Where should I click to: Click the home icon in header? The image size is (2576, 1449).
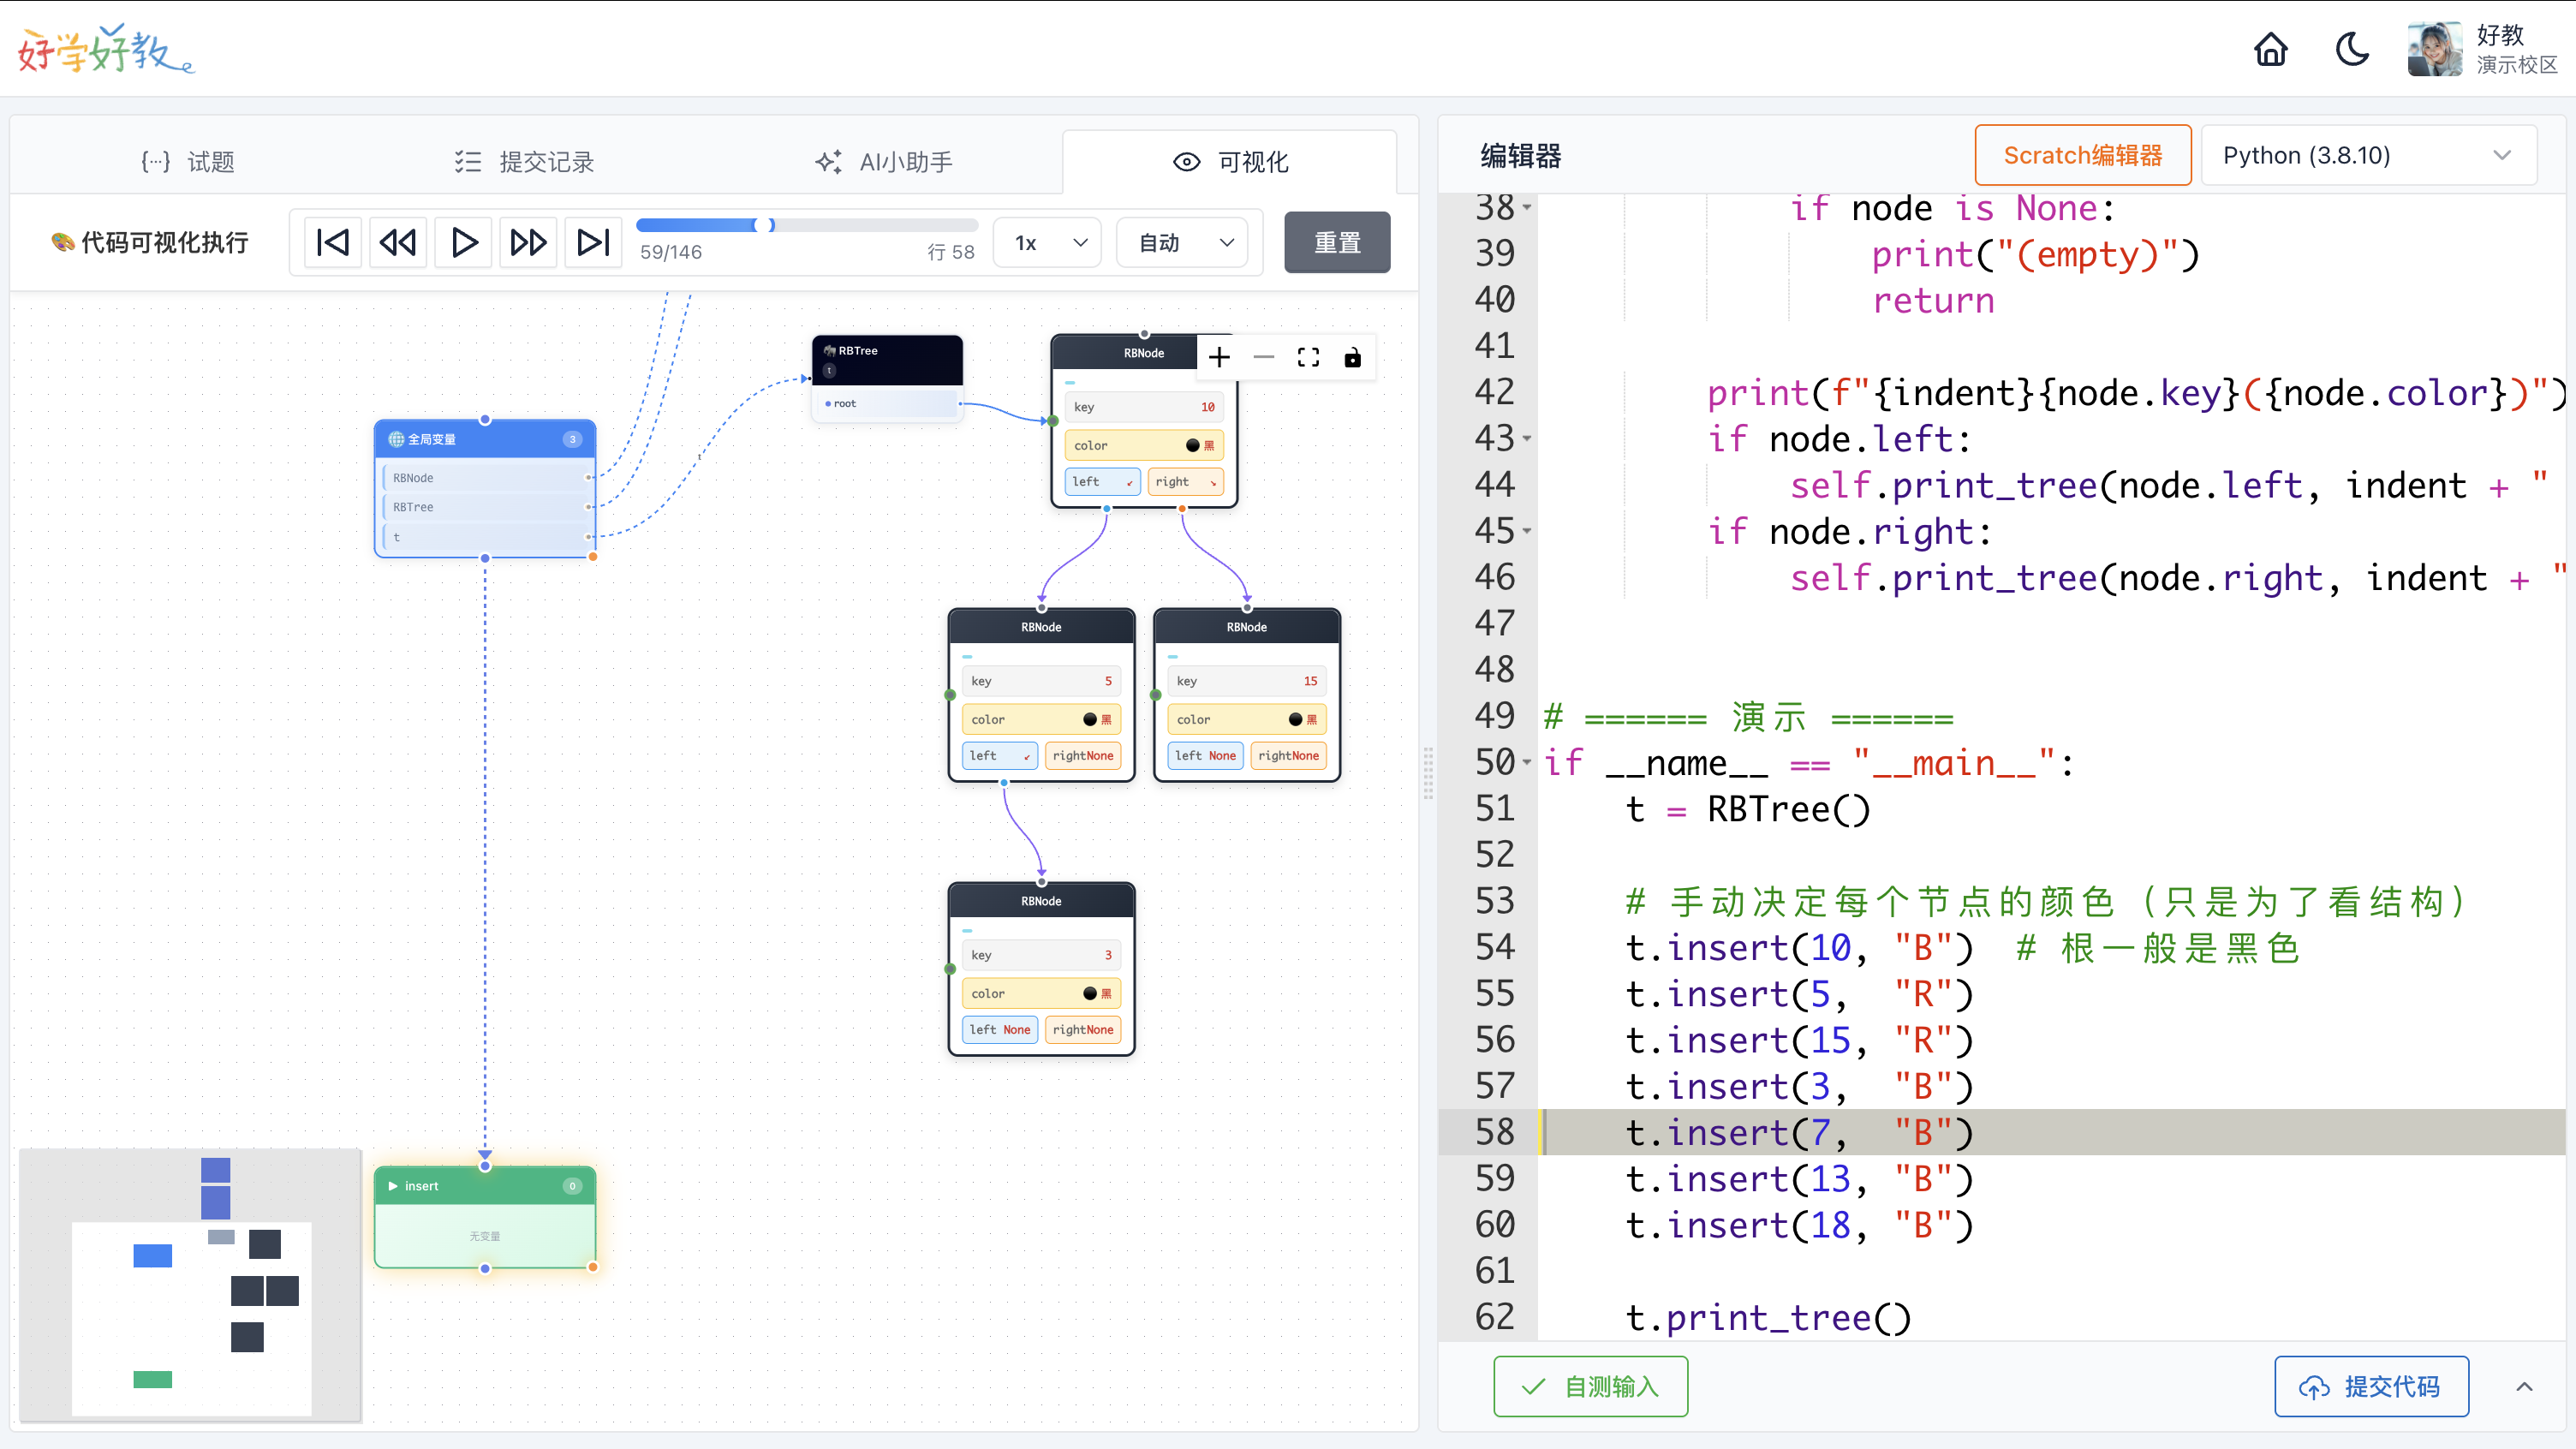pos(2270,49)
